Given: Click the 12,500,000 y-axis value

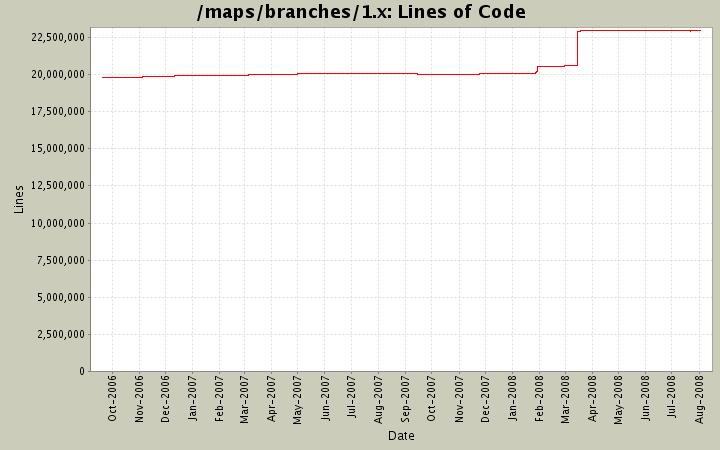Looking at the screenshot, I should (58, 186).
